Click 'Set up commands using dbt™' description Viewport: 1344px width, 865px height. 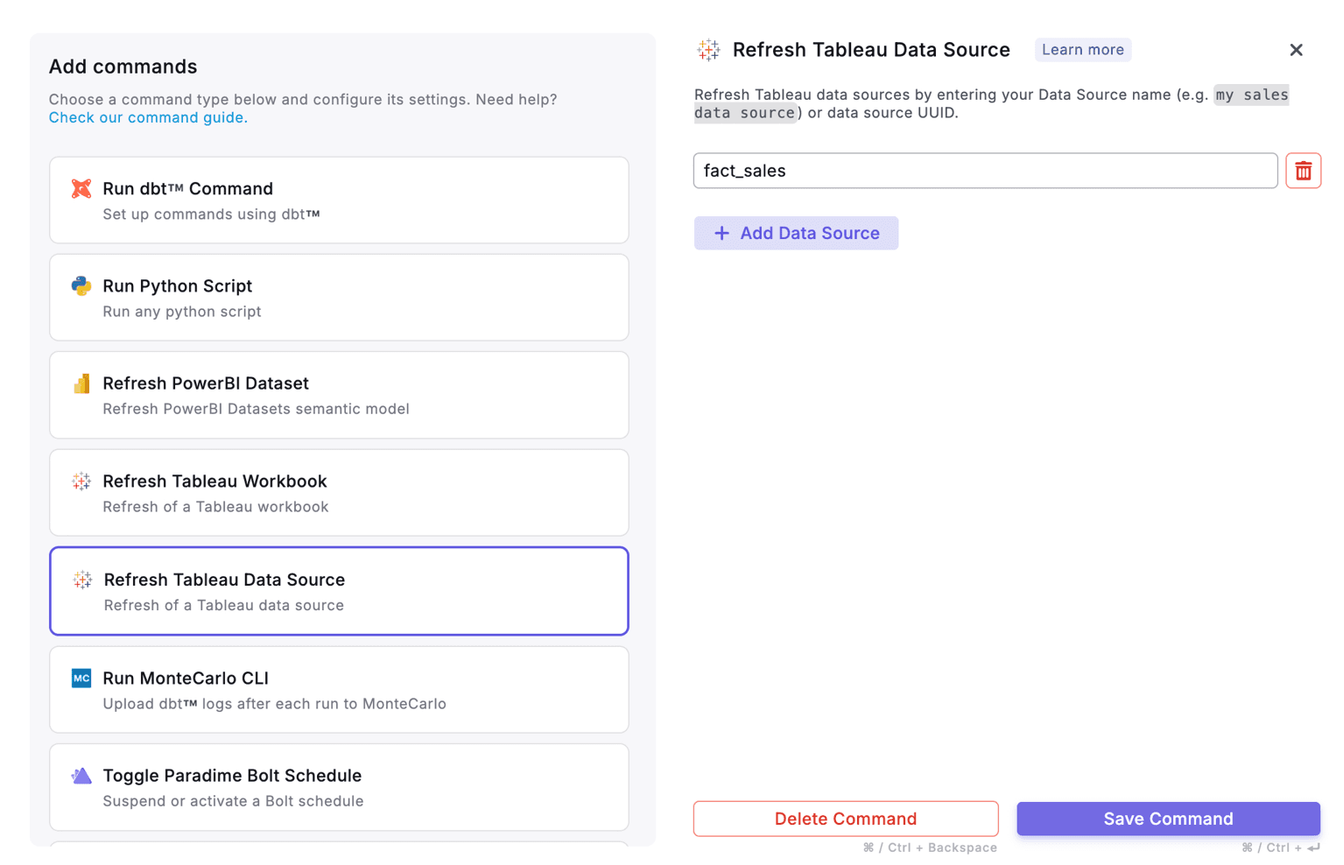[x=212, y=214]
